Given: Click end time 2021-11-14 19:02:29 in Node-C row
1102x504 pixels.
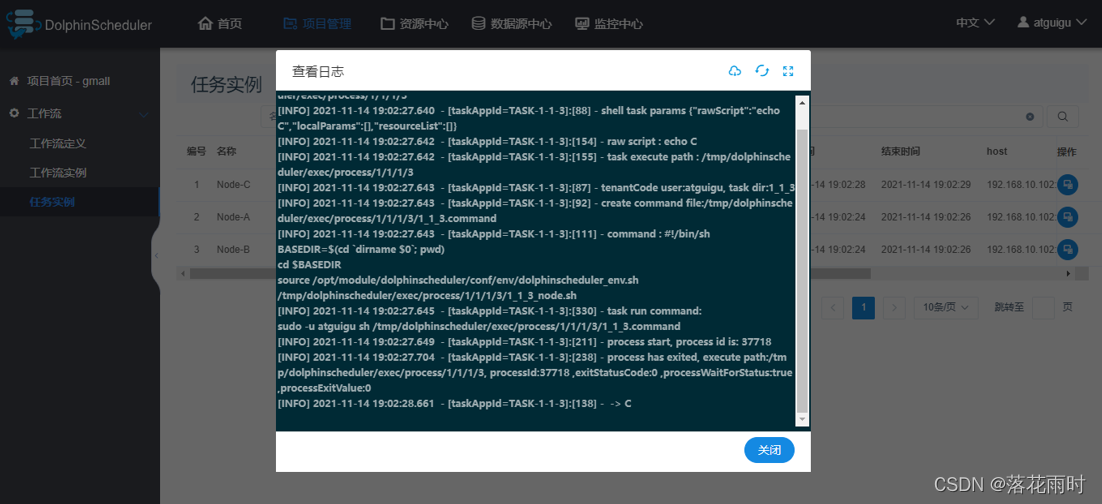Looking at the screenshot, I should tap(926, 184).
